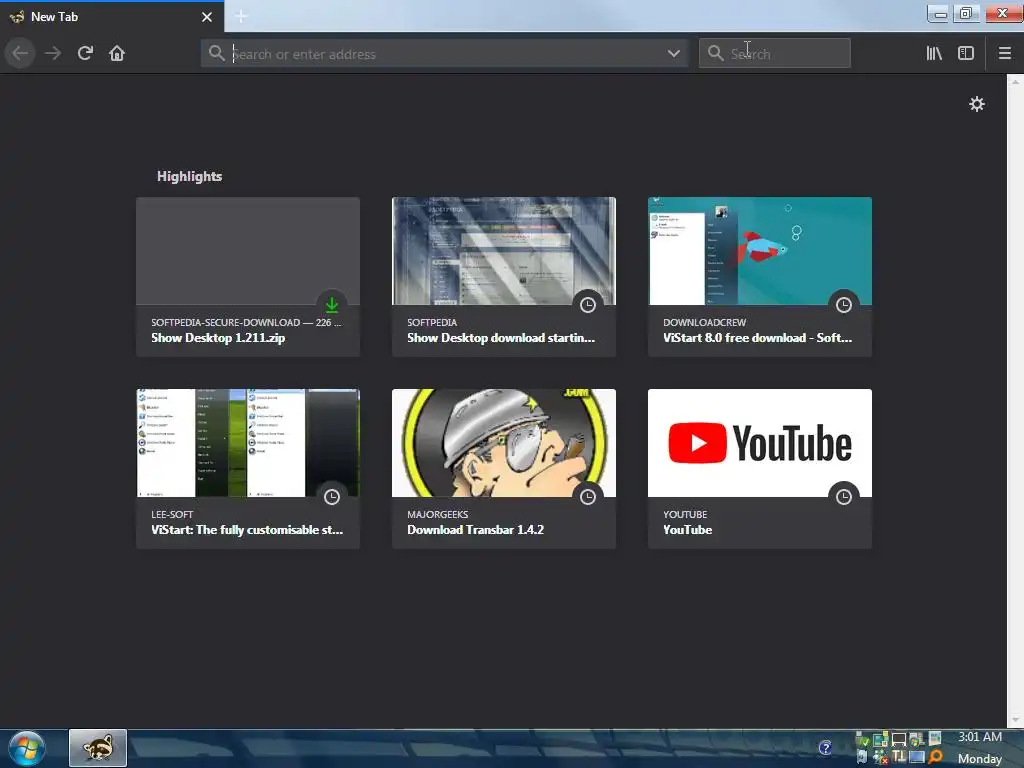Open New Tab preferences gear
The width and height of the screenshot is (1024, 768).
pos(976,104)
